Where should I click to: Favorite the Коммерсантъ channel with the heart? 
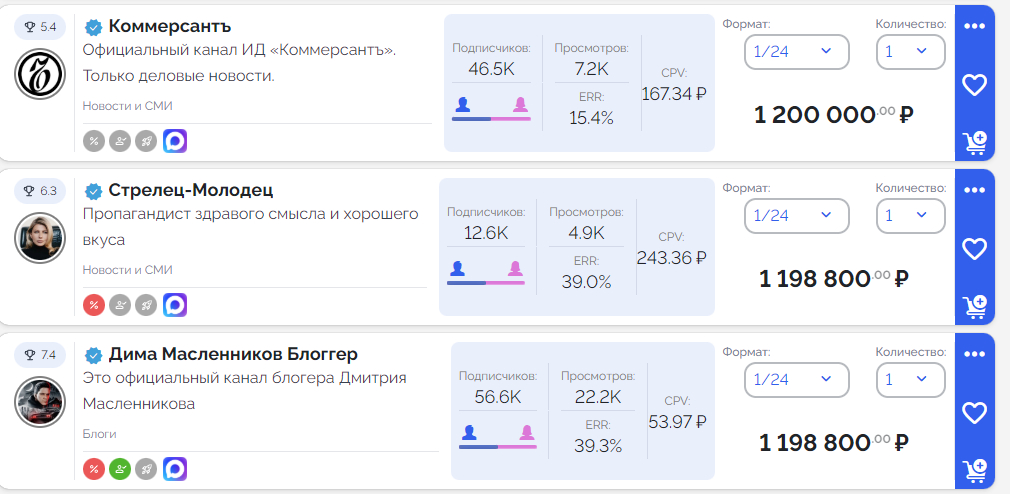coord(974,84)
